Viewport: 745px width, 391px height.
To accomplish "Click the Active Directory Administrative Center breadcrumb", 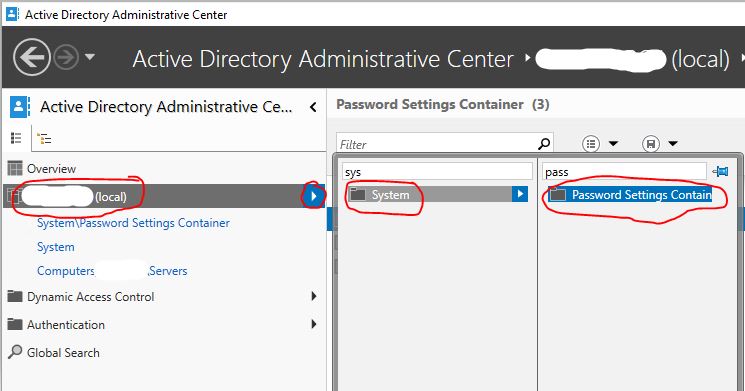I will click(x=323, y=59).
